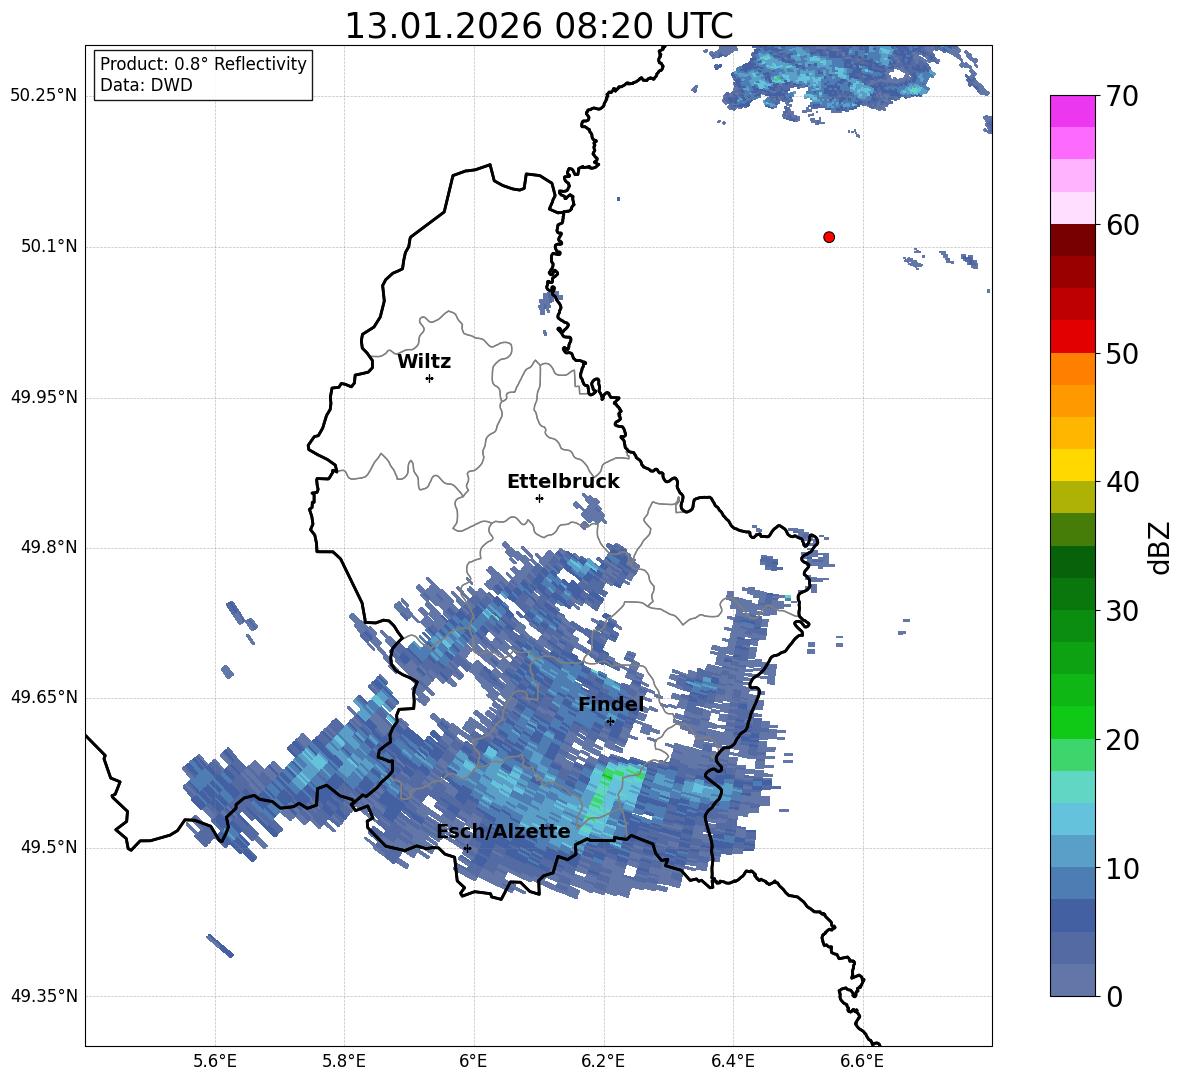This screenshot has width=1184, height=1081.
Task: Click the "Data: DWD" legend text
Action: point(146,85)
